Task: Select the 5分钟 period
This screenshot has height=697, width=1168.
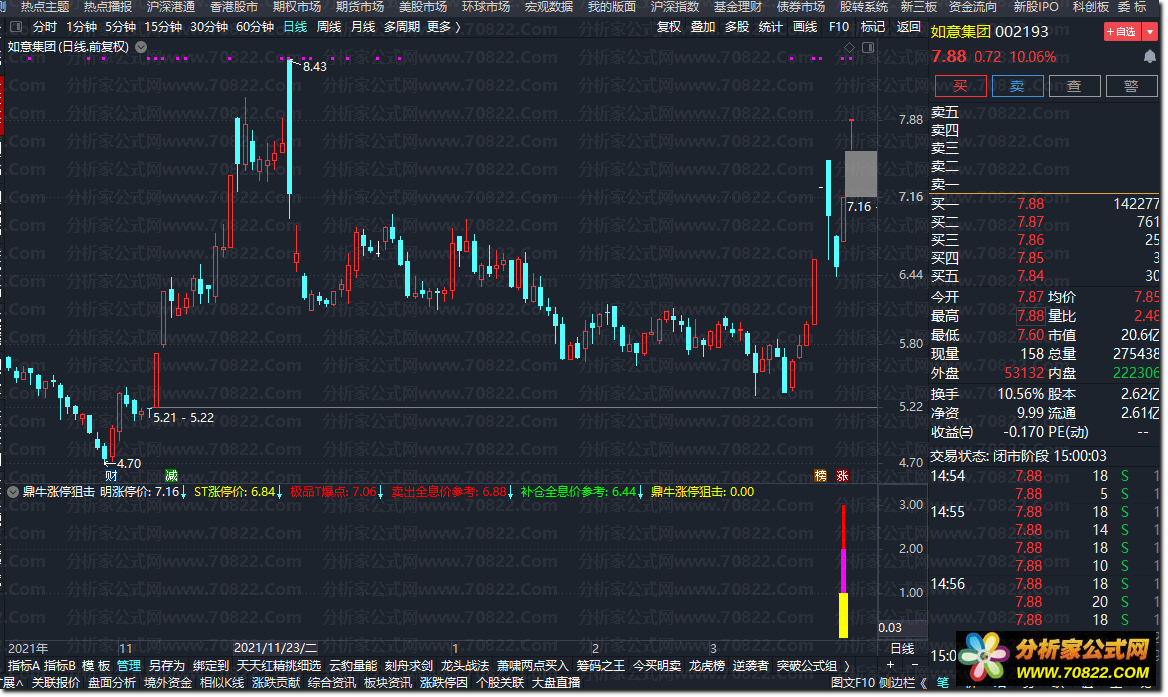Action: (x=120, y=27)
